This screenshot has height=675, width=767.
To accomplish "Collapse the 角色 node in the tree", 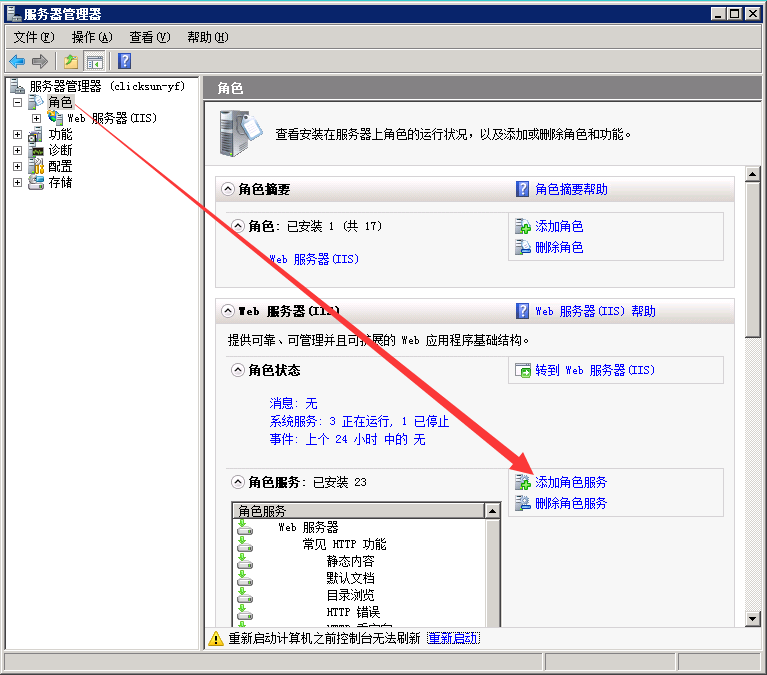I will 17,102.
